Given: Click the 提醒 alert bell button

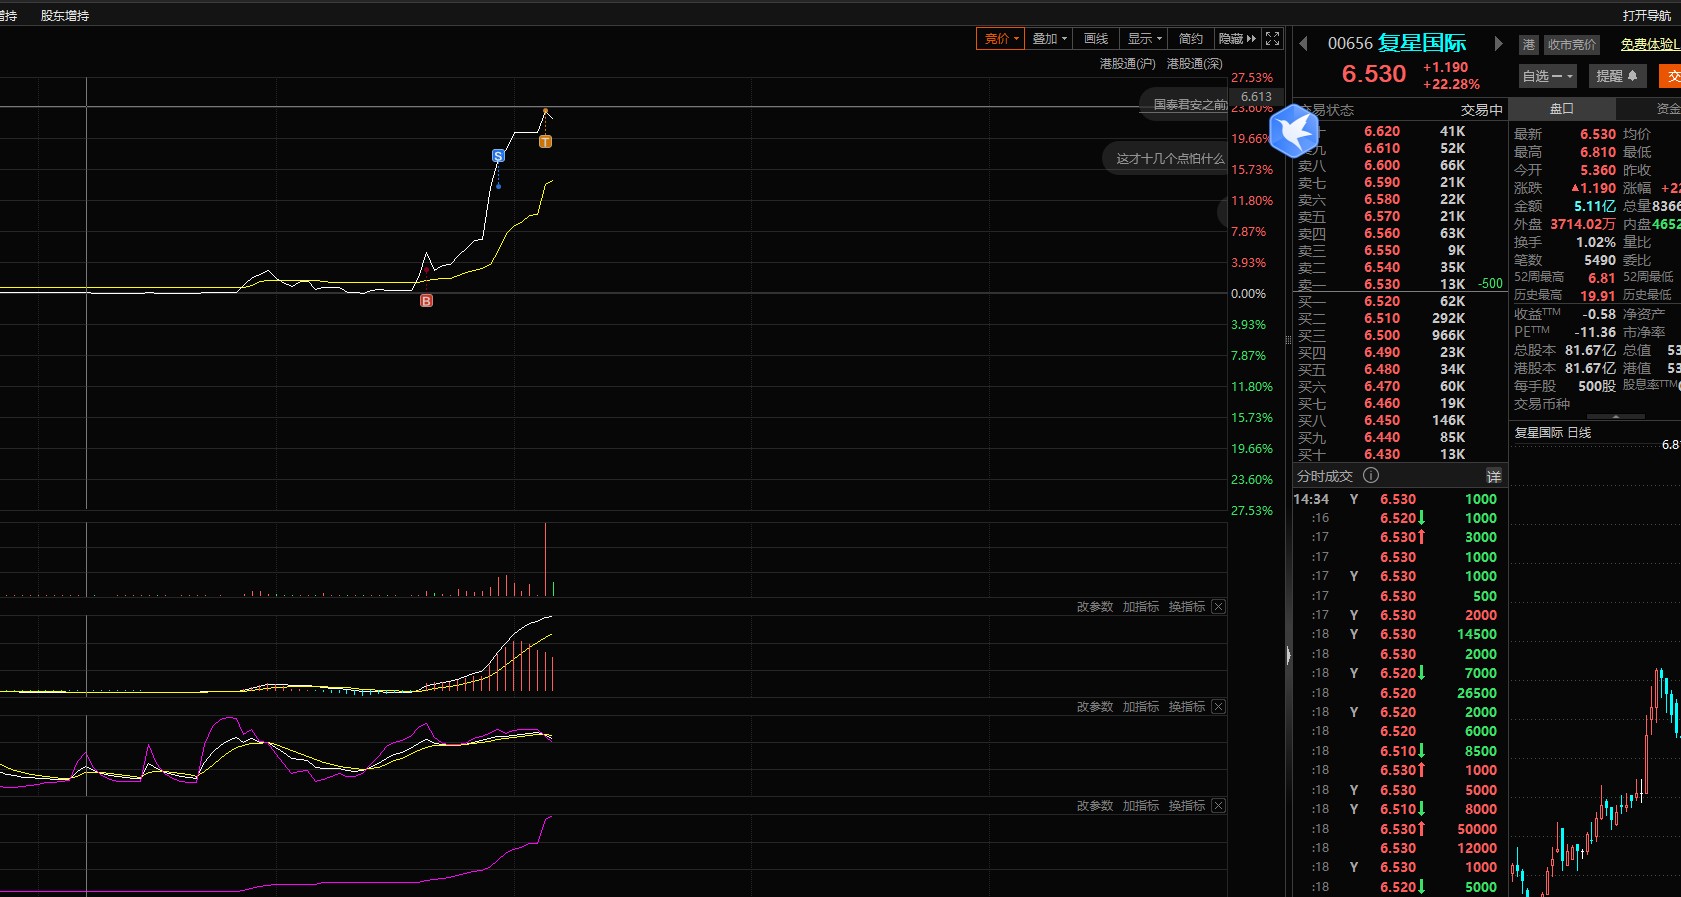Looking at the screenshot, I should click(x=1616, y=76).
